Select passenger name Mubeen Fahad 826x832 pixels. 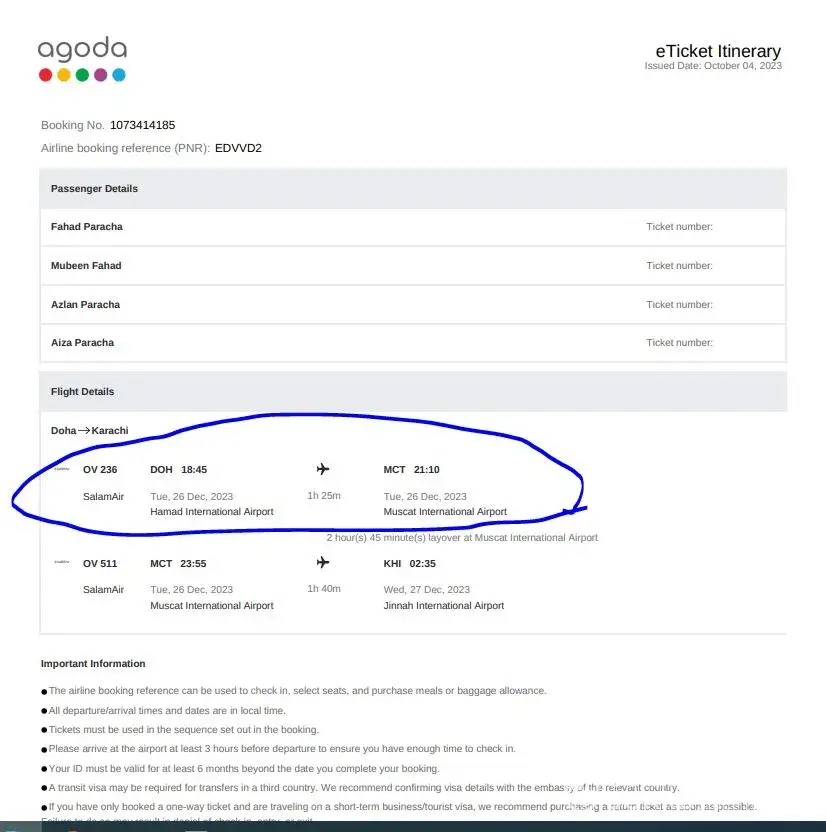[86, 265]
